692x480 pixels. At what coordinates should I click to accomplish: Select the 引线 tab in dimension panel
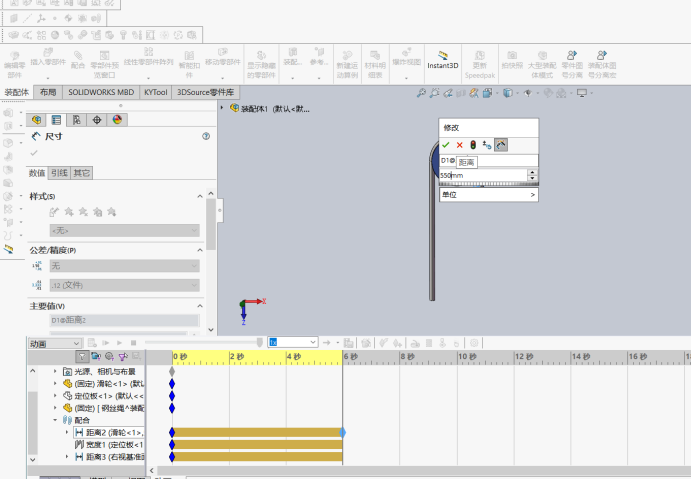coord(59,173)
